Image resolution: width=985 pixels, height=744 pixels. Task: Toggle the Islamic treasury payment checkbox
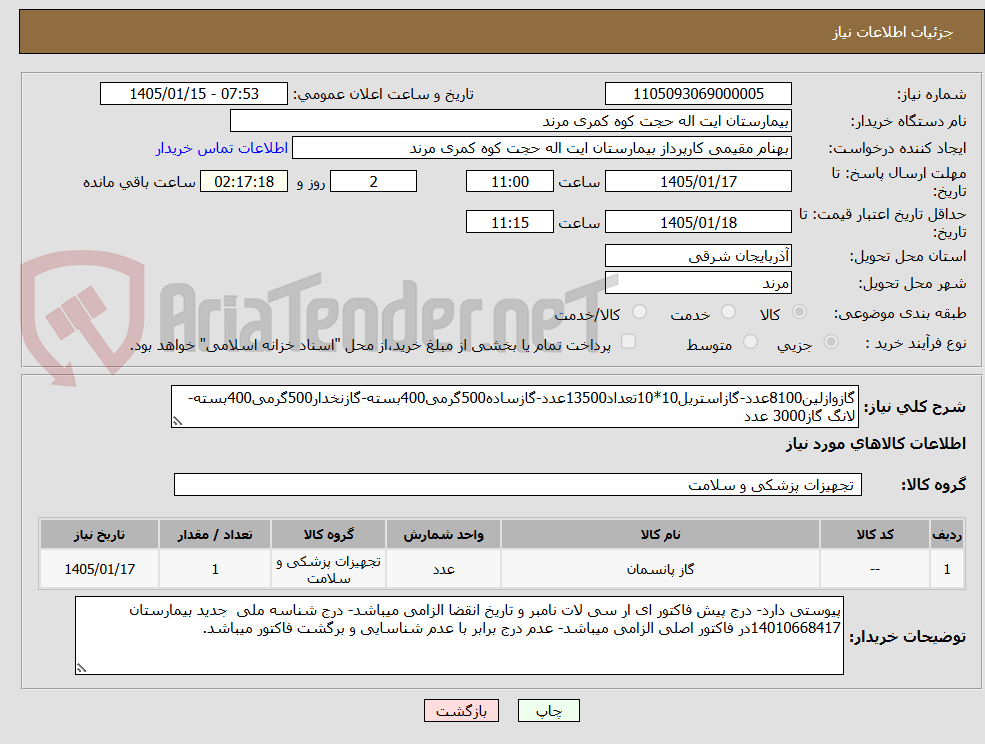(628, 341)
